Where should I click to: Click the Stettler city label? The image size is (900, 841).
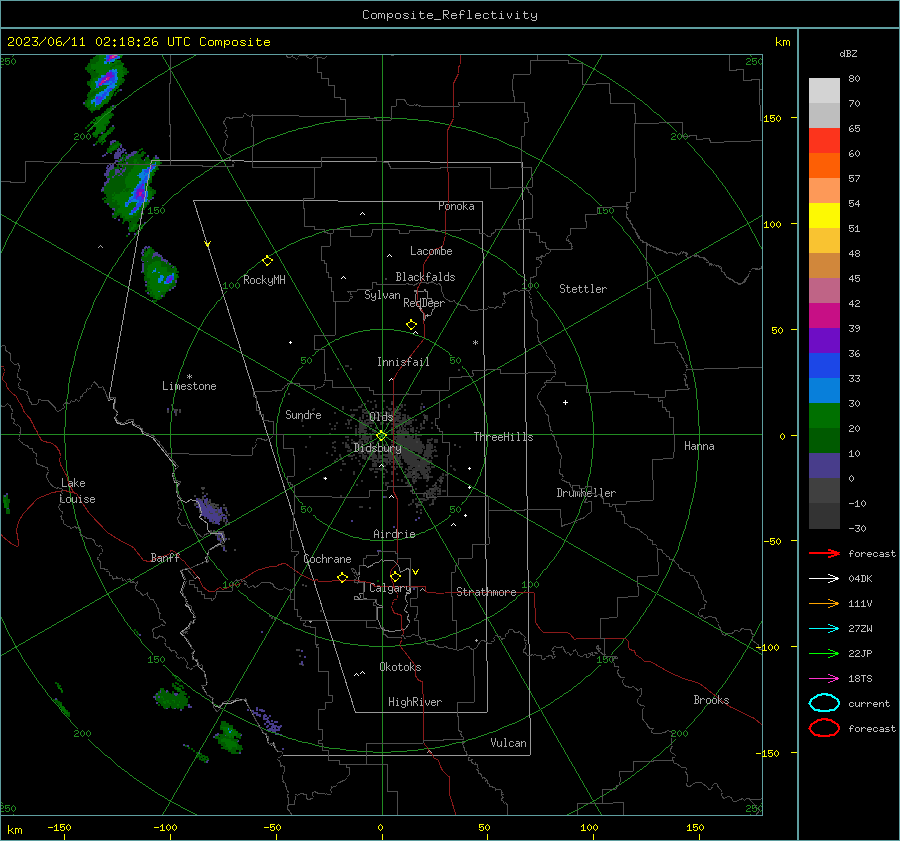(x=583, y=289)
